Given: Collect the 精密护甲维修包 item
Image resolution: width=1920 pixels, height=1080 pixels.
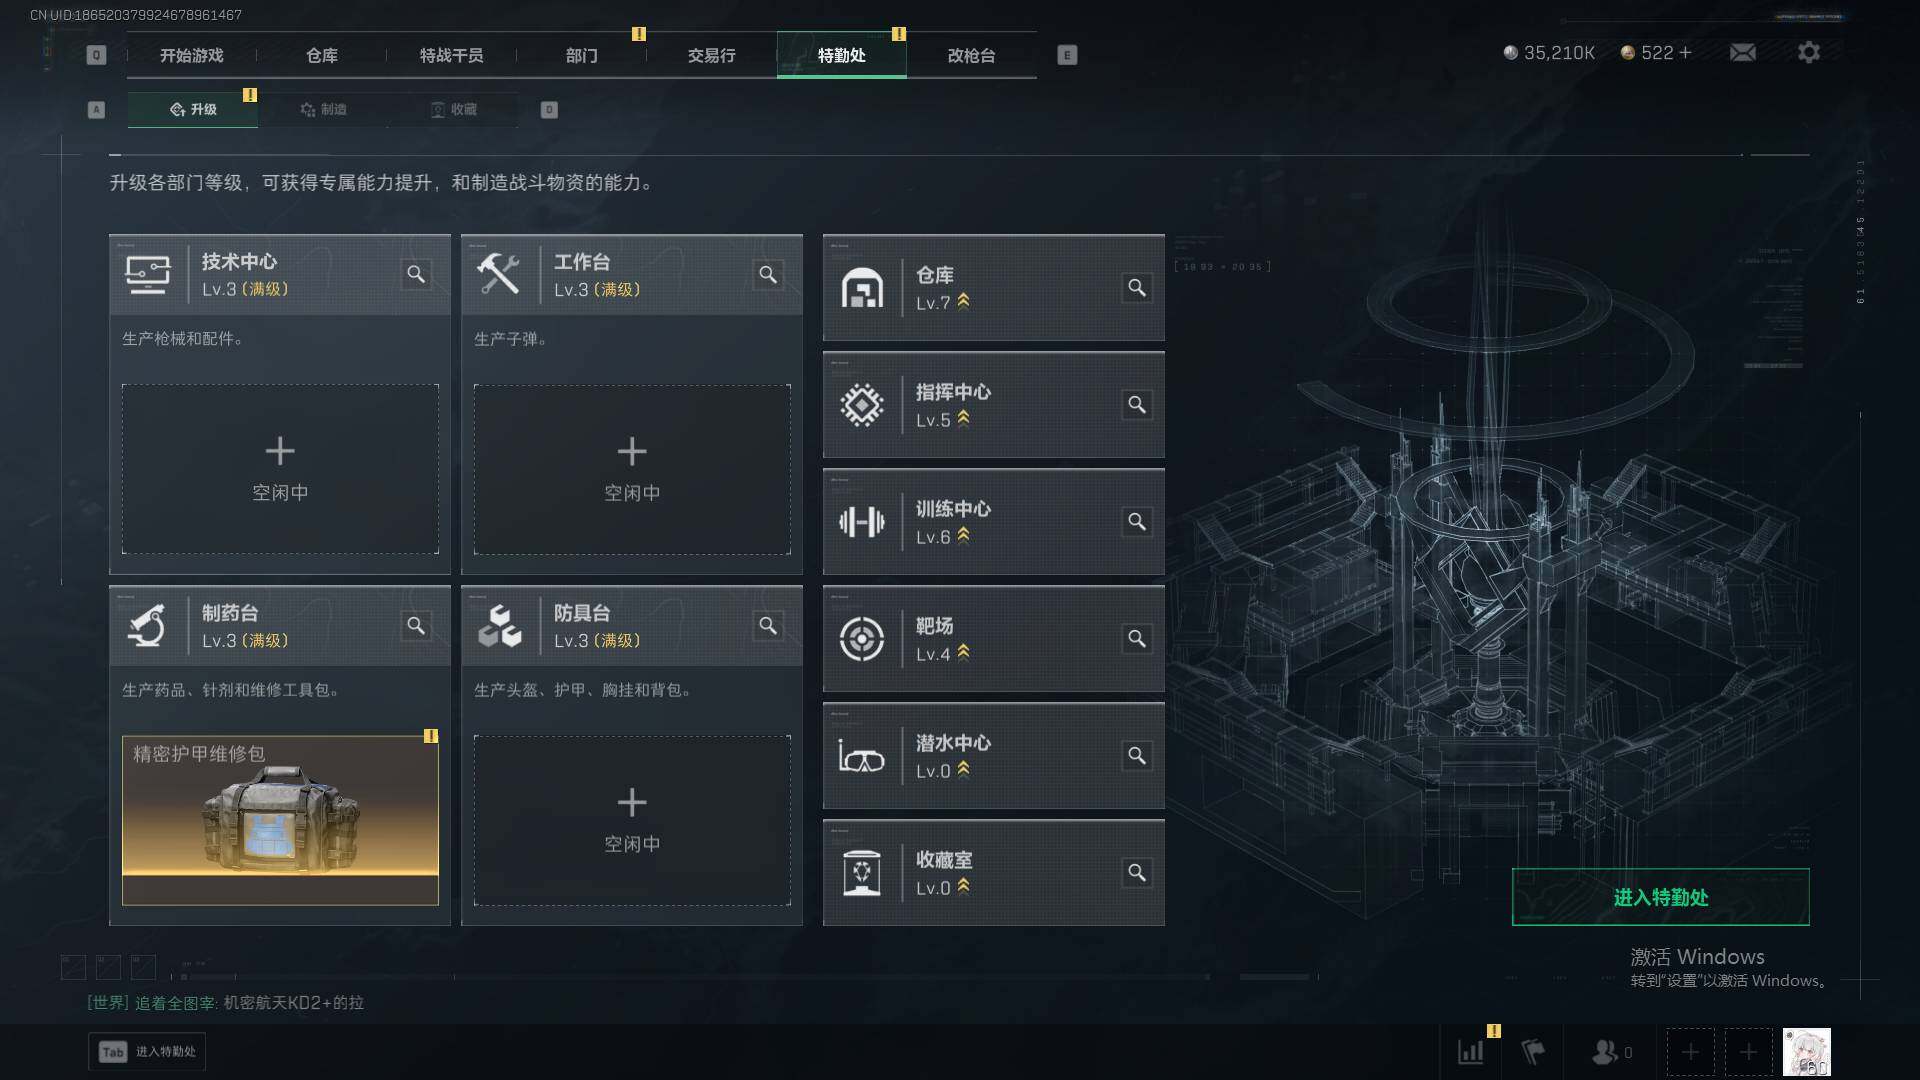Looking at the screenshot, I should (x=280, y=820).
